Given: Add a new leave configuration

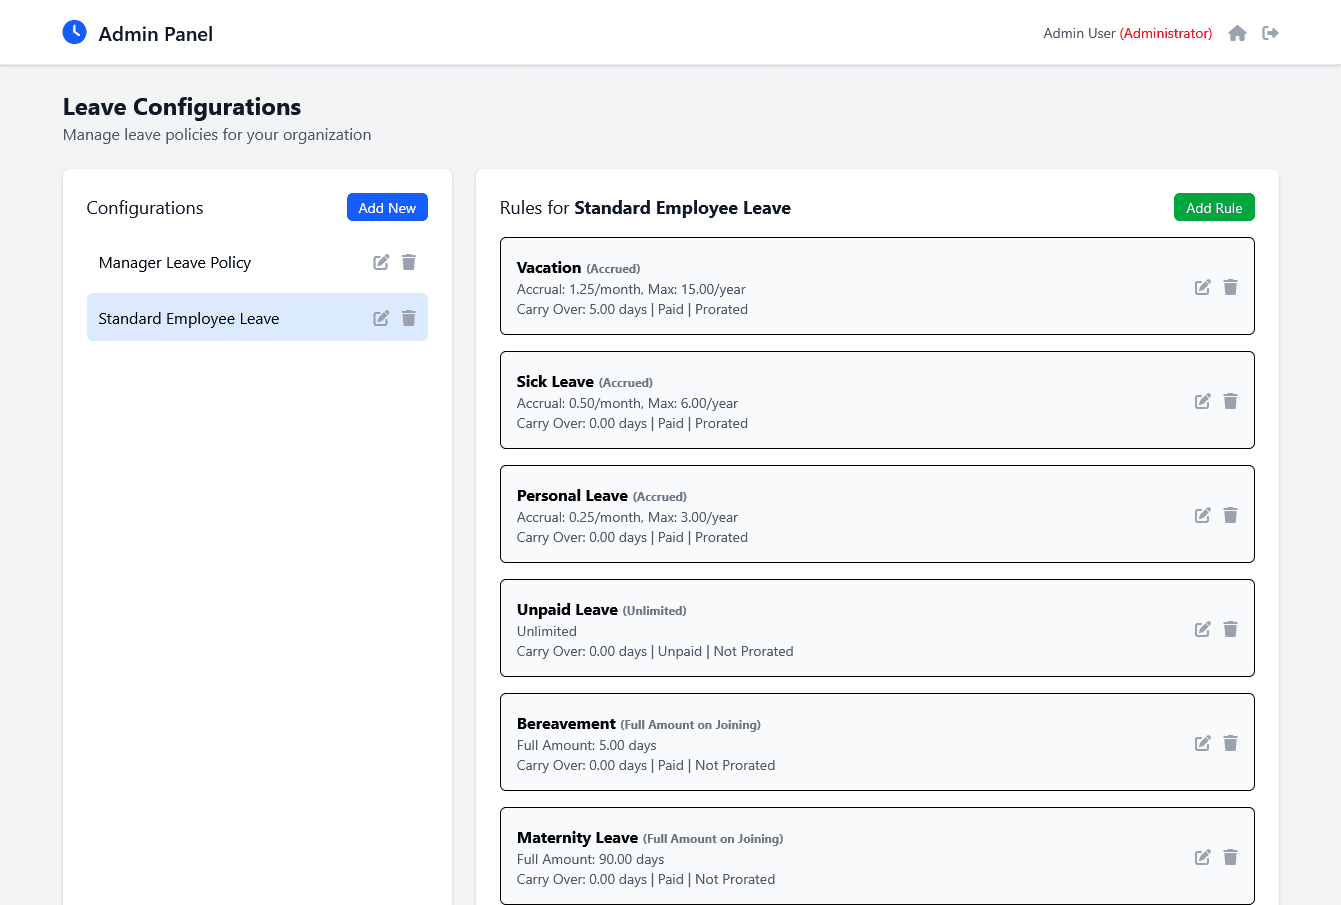Looking at the screenshot, I should pyautogui.click(x=387, y=207).
